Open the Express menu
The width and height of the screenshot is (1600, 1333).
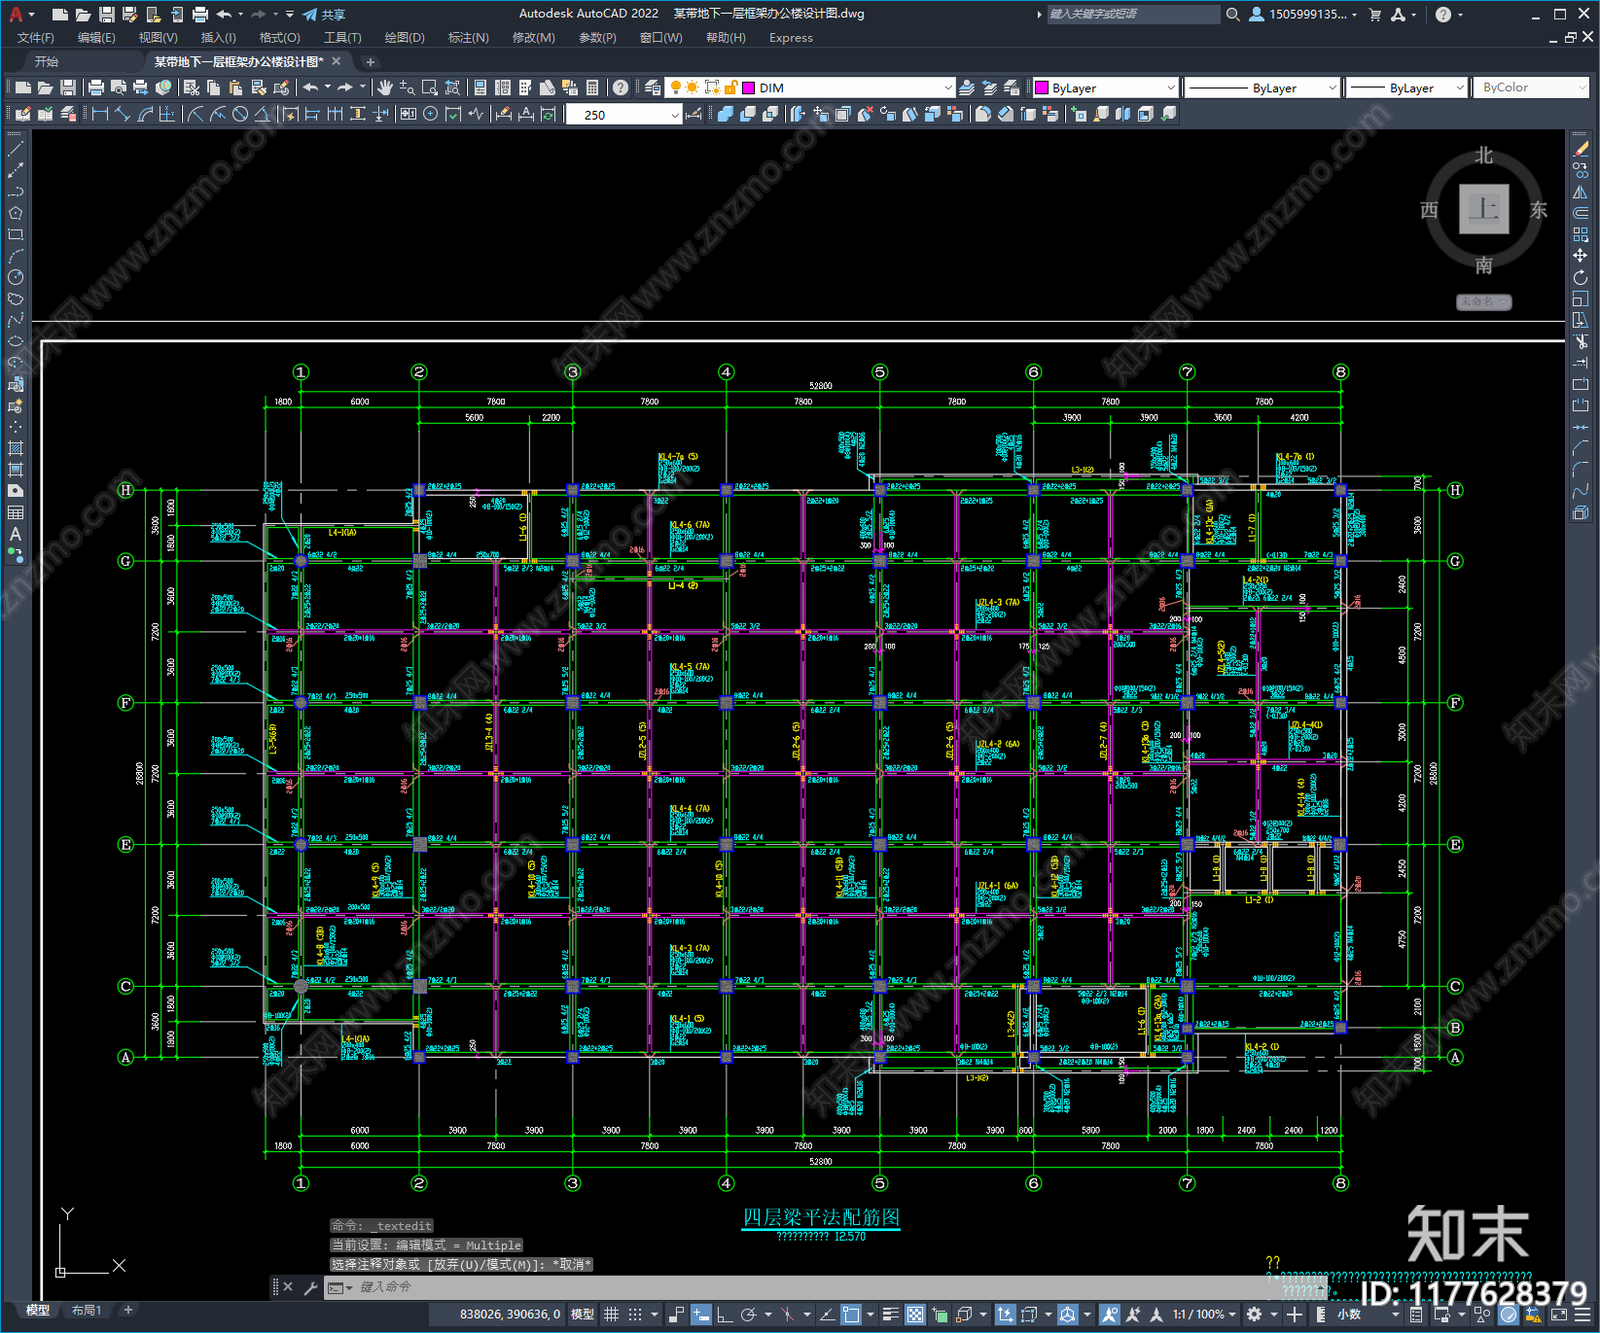(x=791, y=37)
